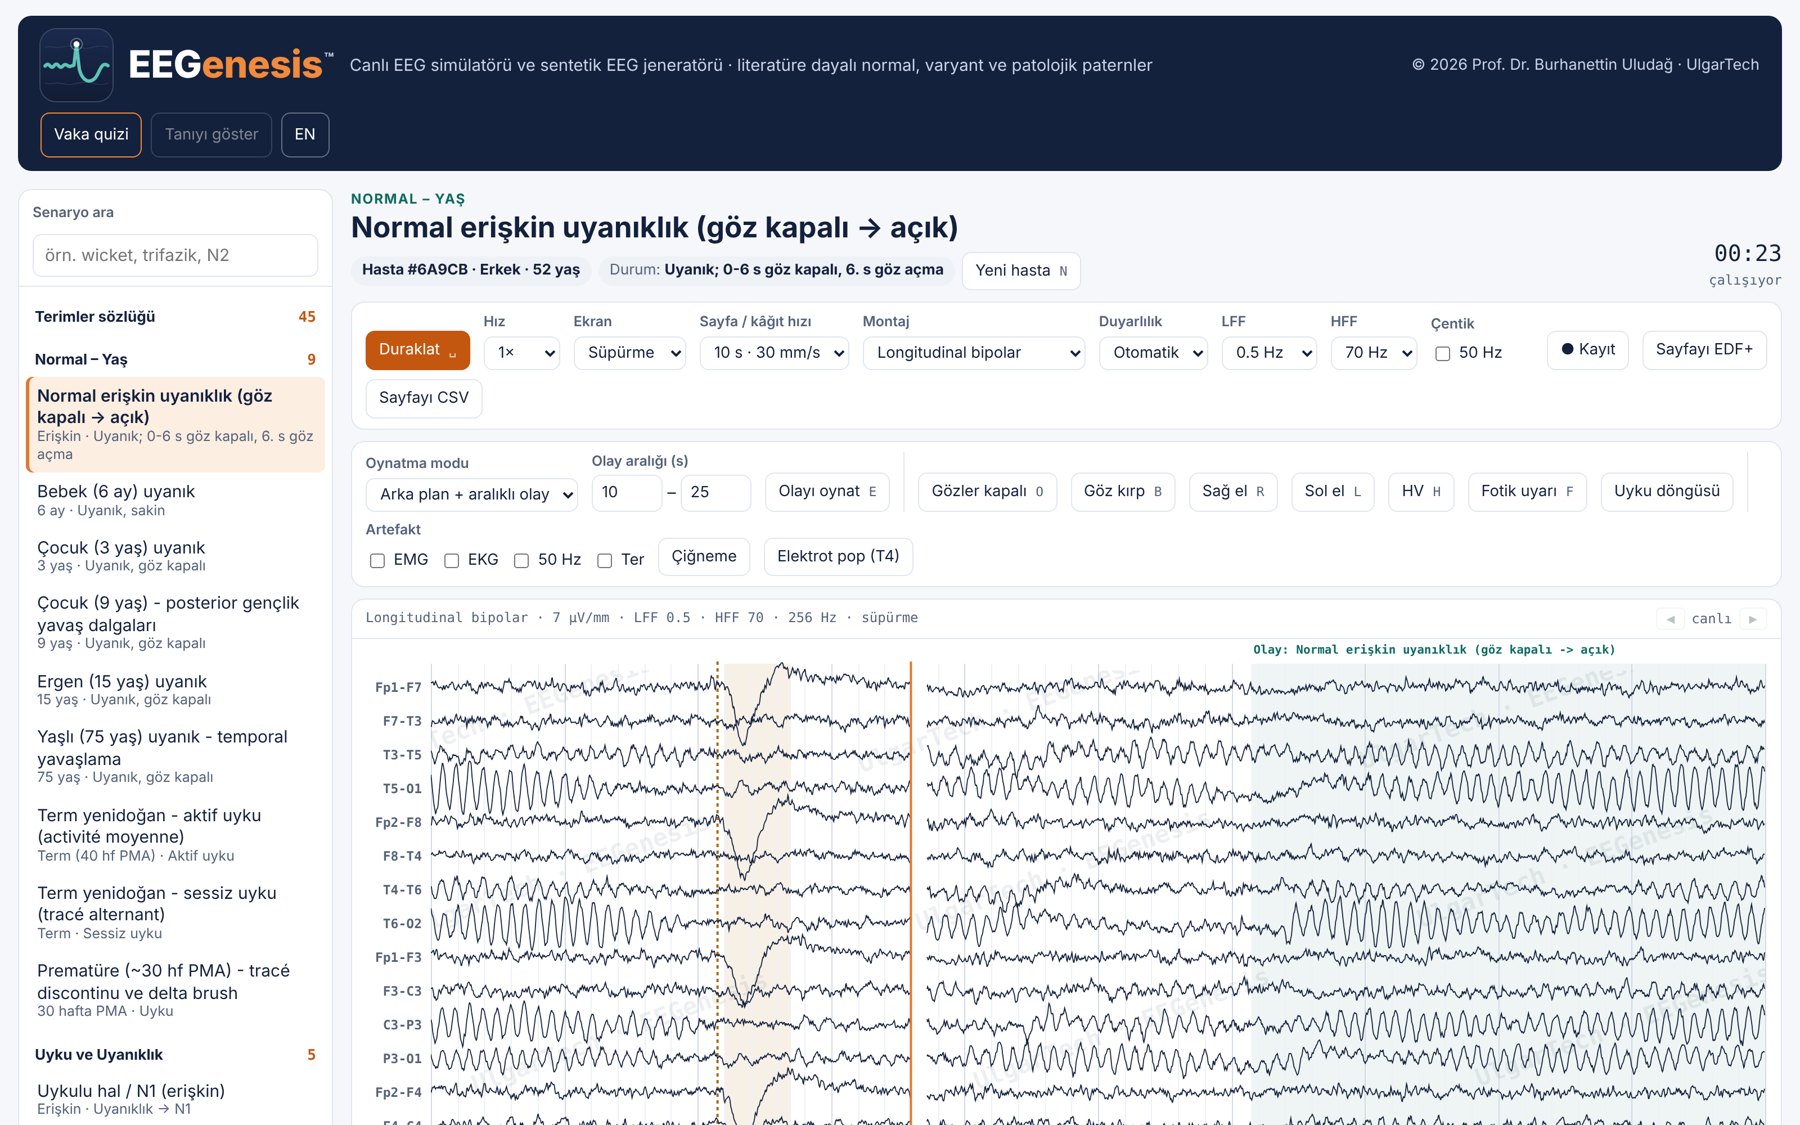Image resolution: width=1800 pixels, height=1125 pixels.
Task: Click the Olayı oynat button
Action: (827, 492)
